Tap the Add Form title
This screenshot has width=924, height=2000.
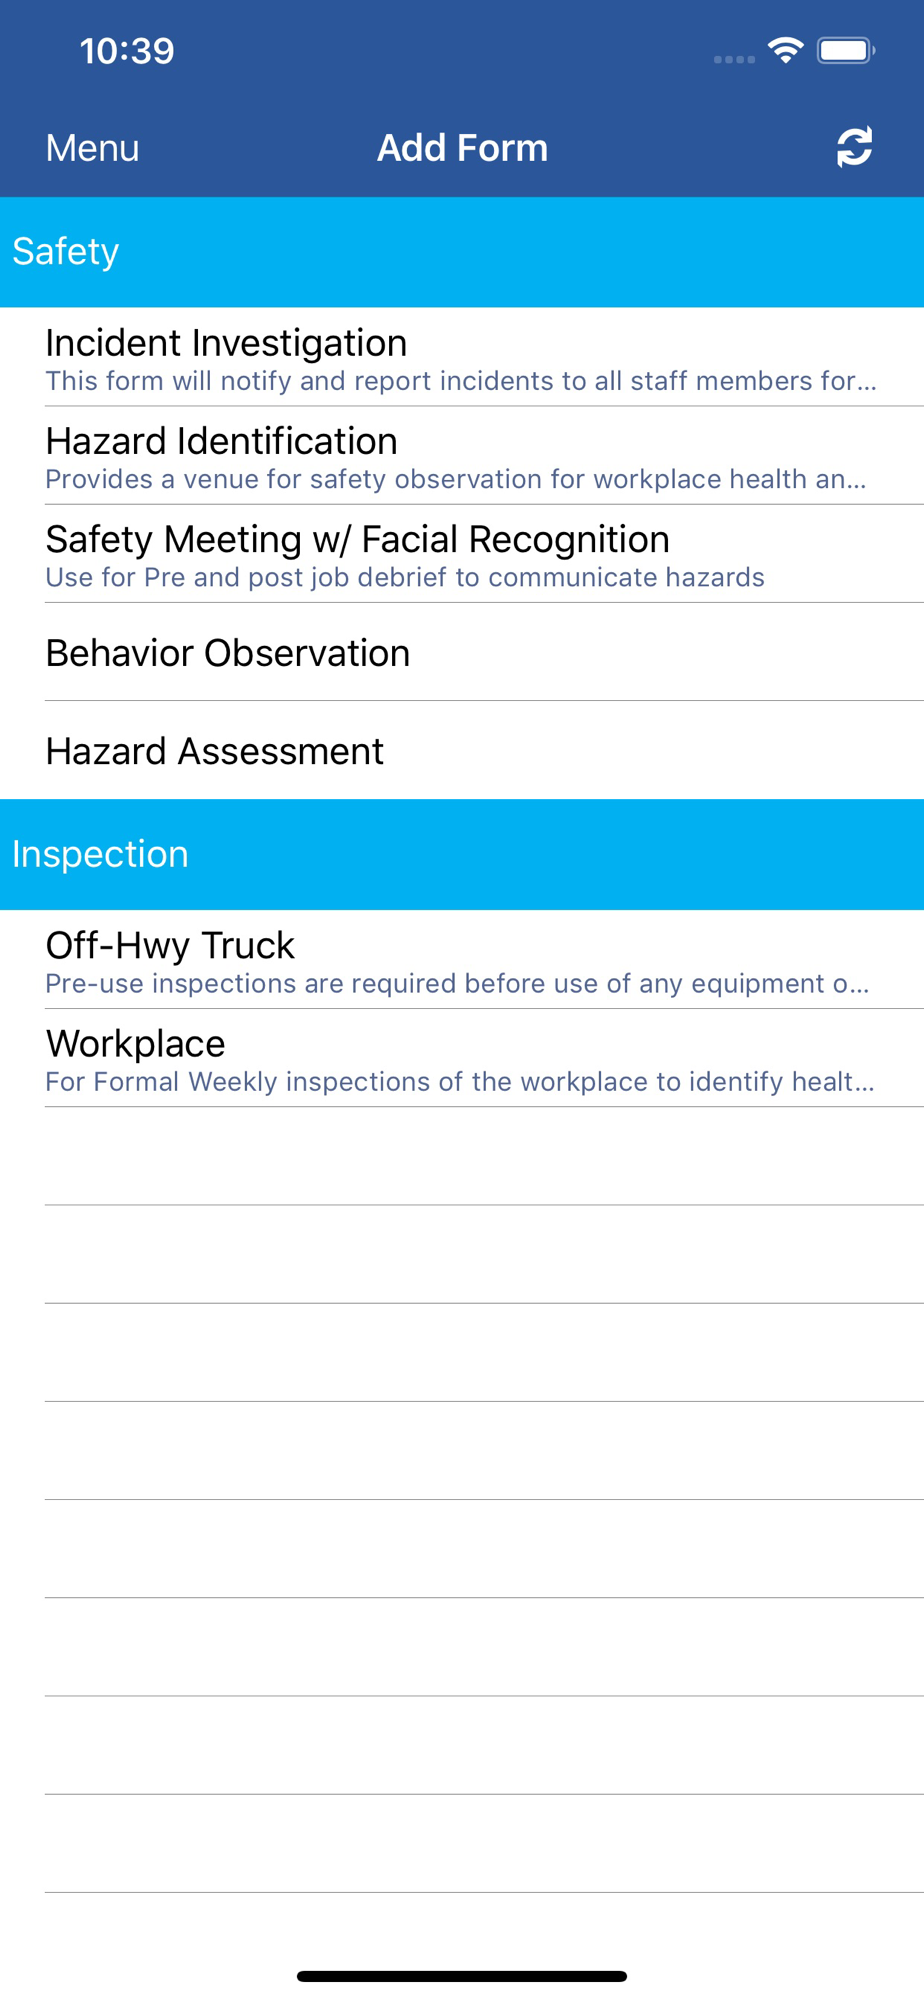(462, 148)
